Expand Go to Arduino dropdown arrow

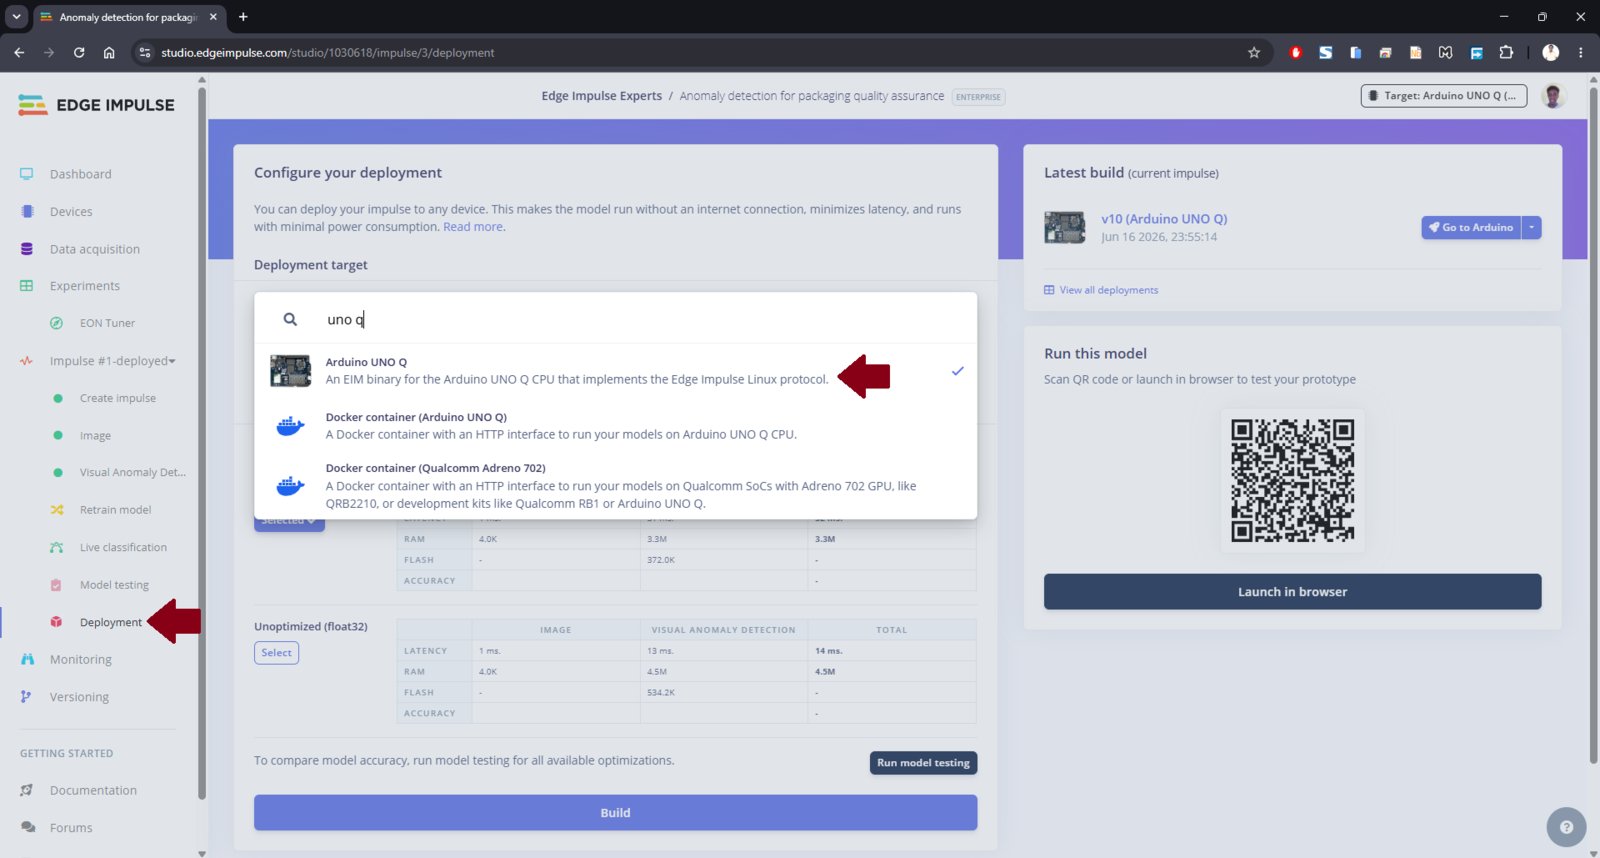point(1531,227)
